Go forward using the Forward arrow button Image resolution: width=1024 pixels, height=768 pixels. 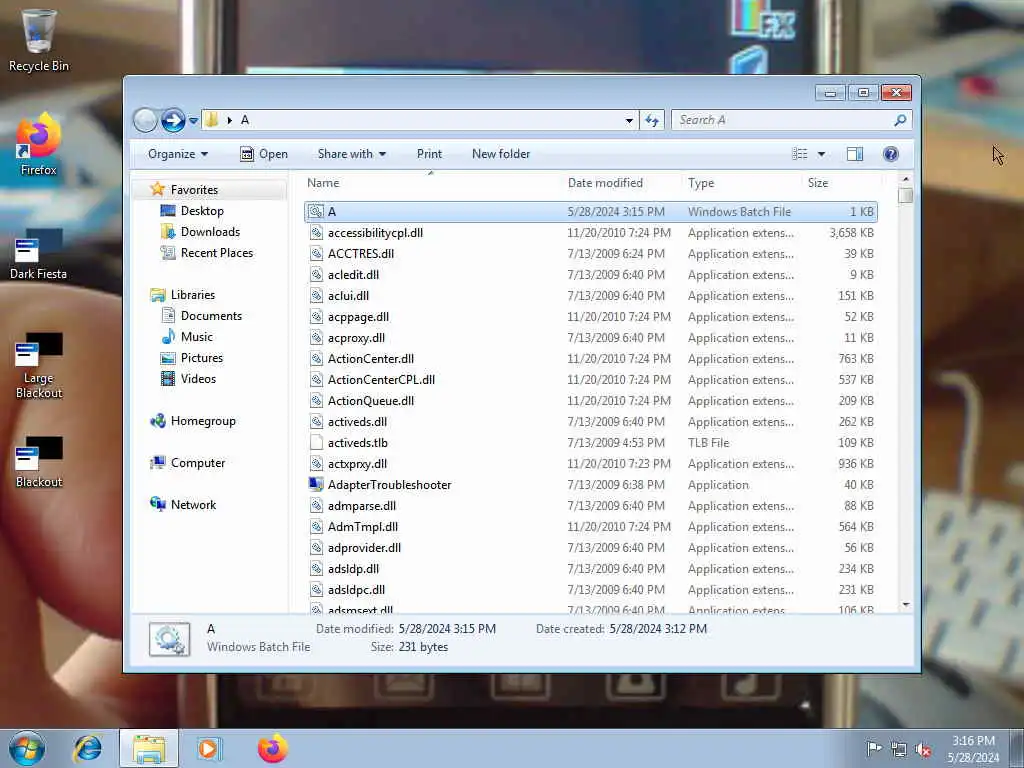tap(173, 120)
